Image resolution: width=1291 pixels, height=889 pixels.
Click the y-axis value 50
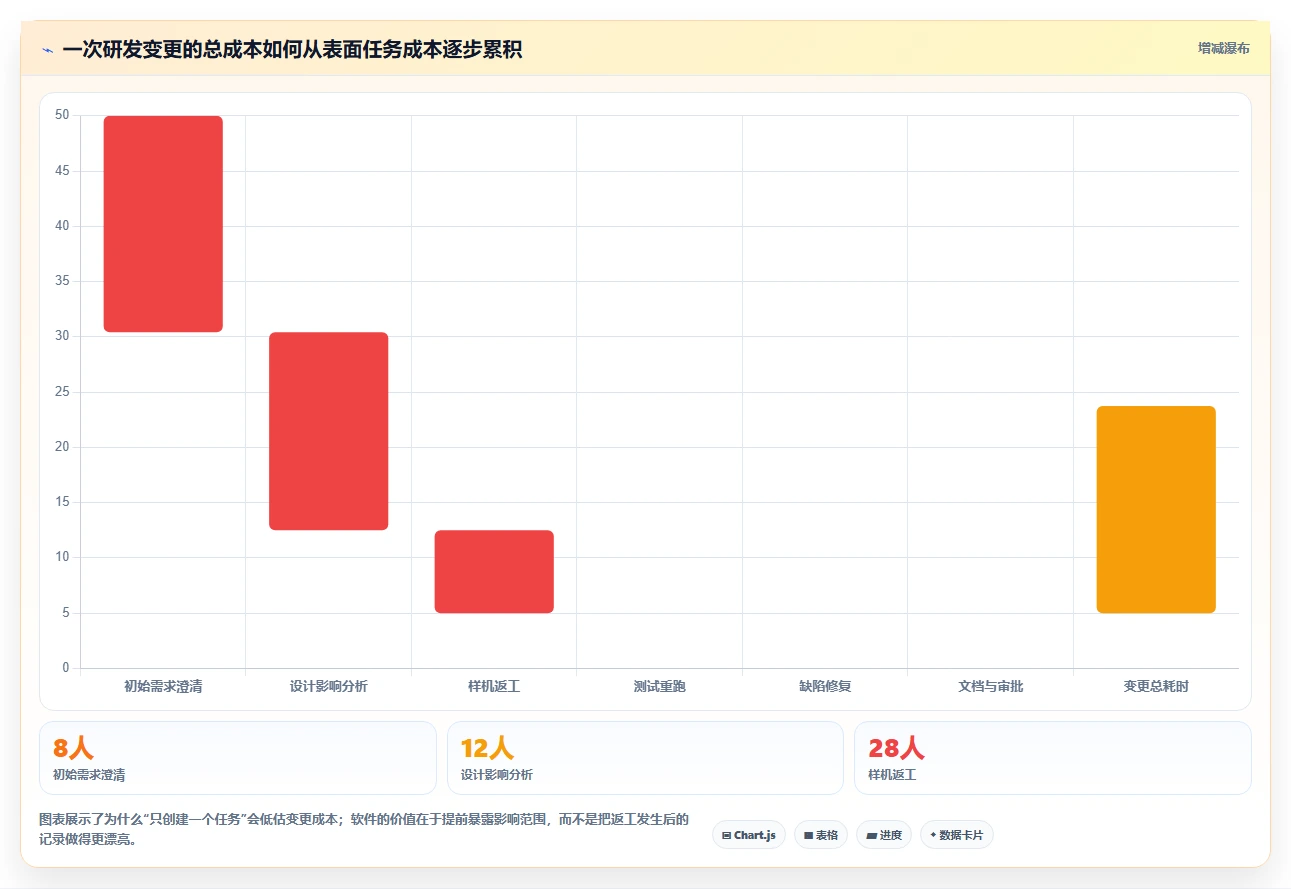[x=62, y=115]
